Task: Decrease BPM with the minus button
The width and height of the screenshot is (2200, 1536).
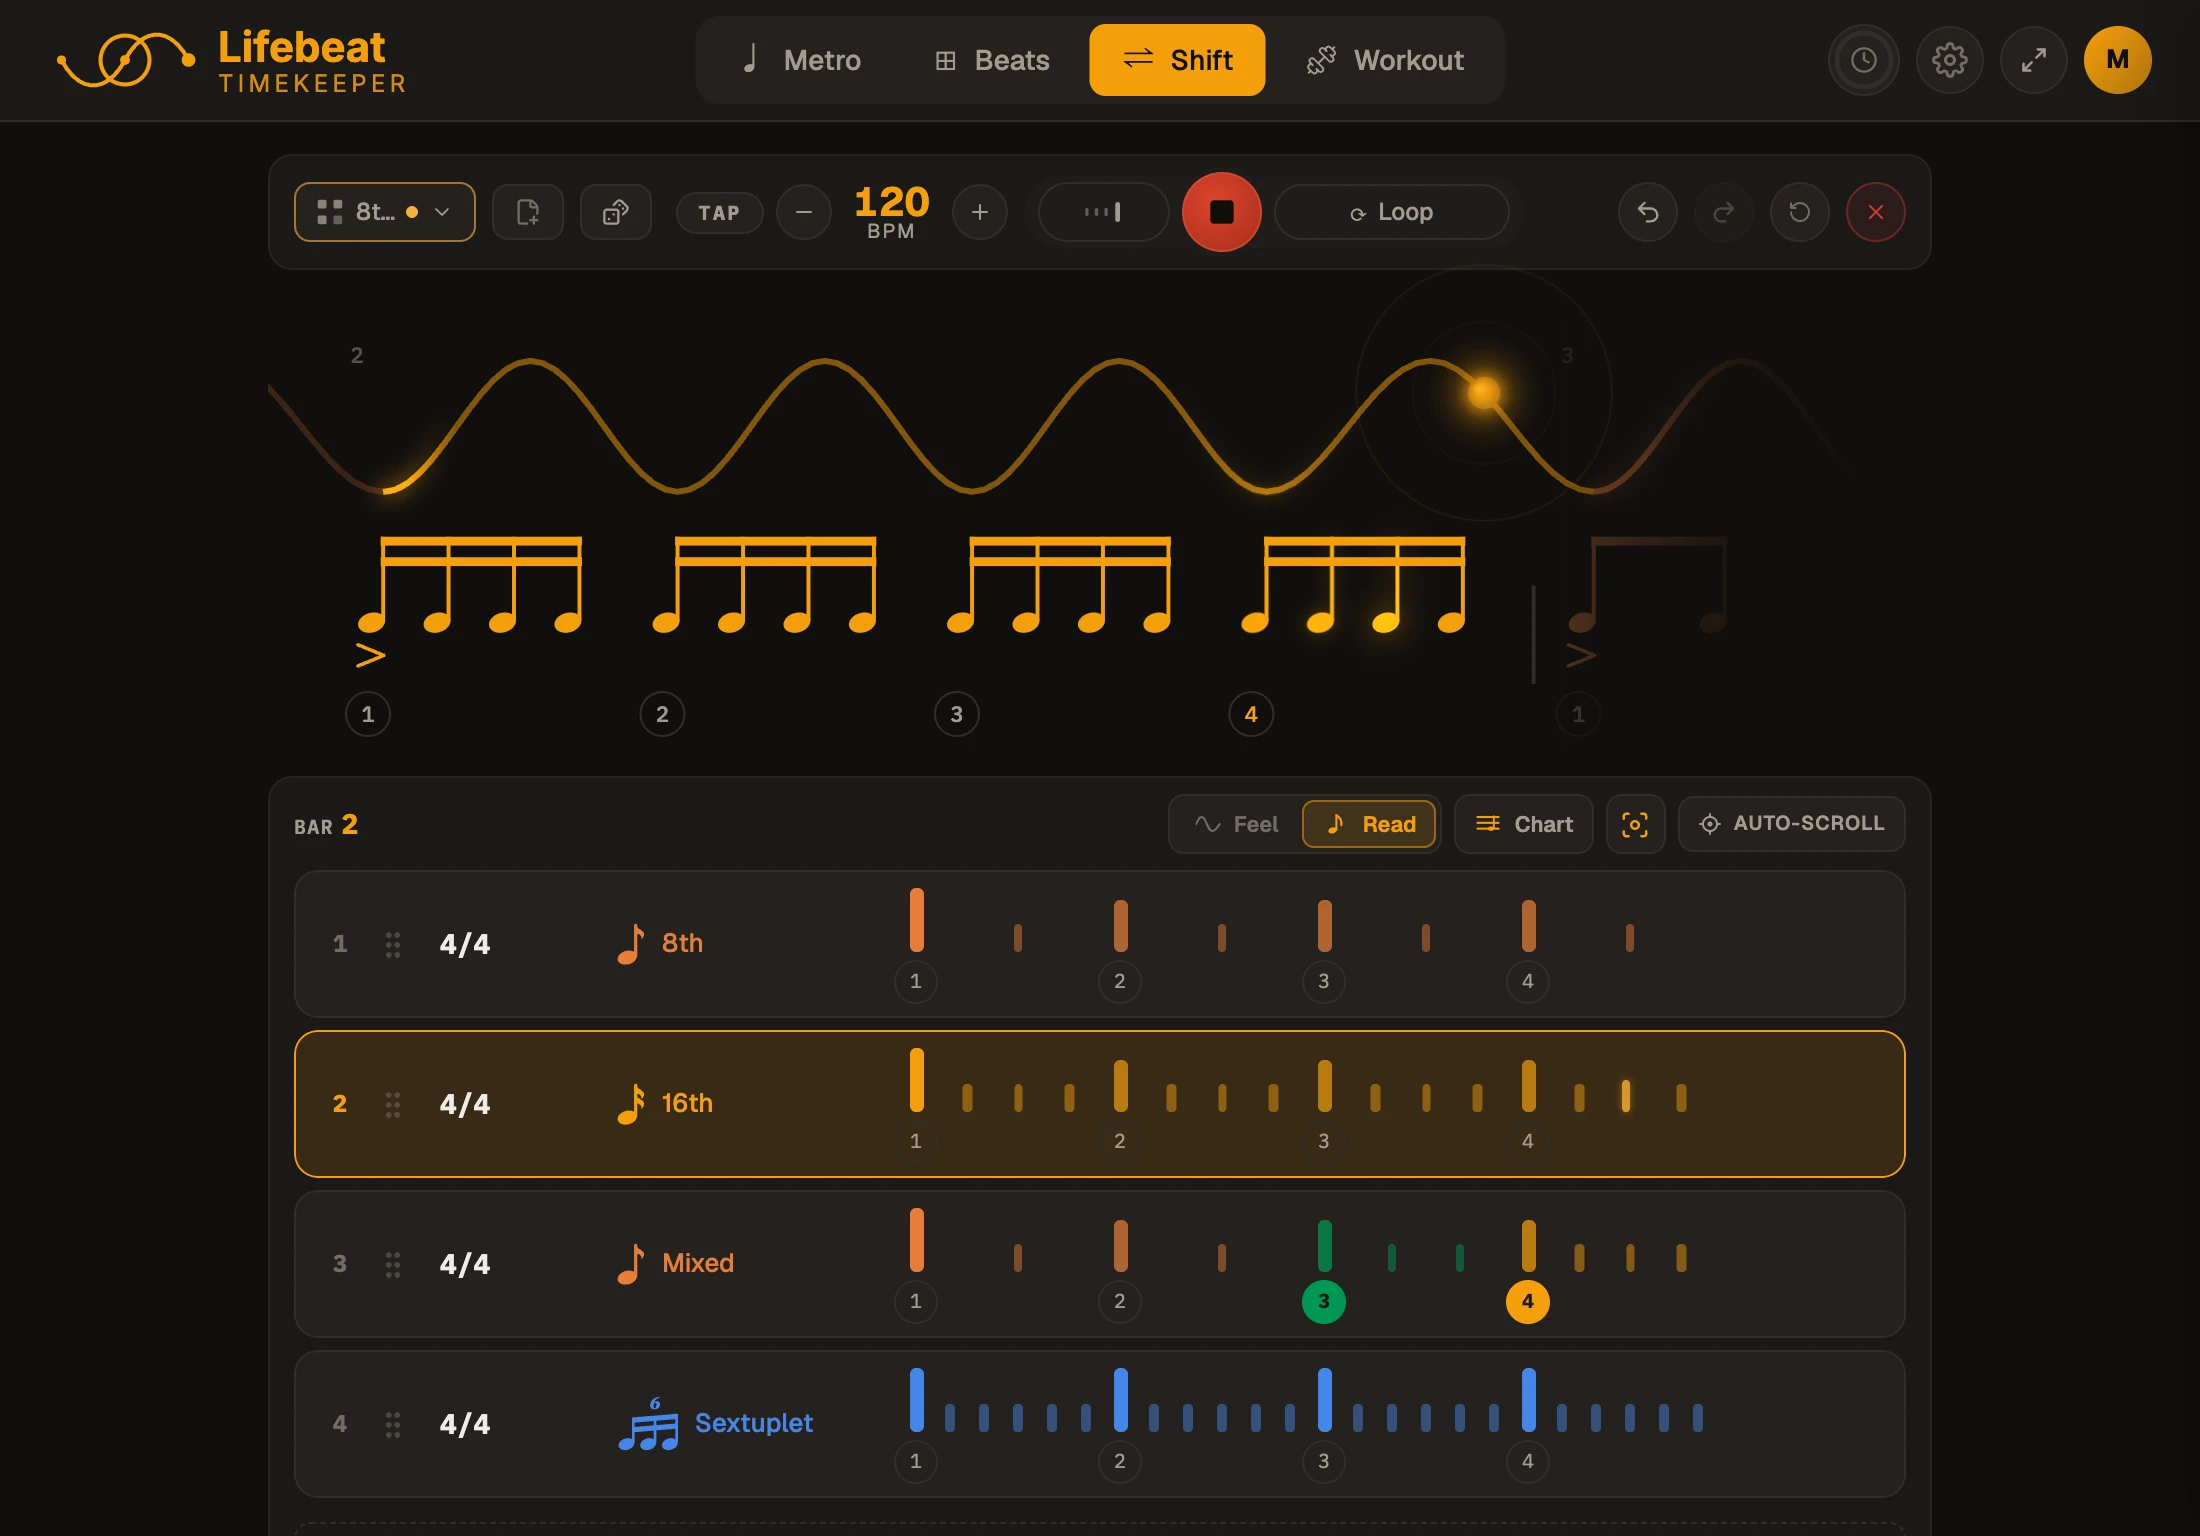Action: (x=804, y=212)
